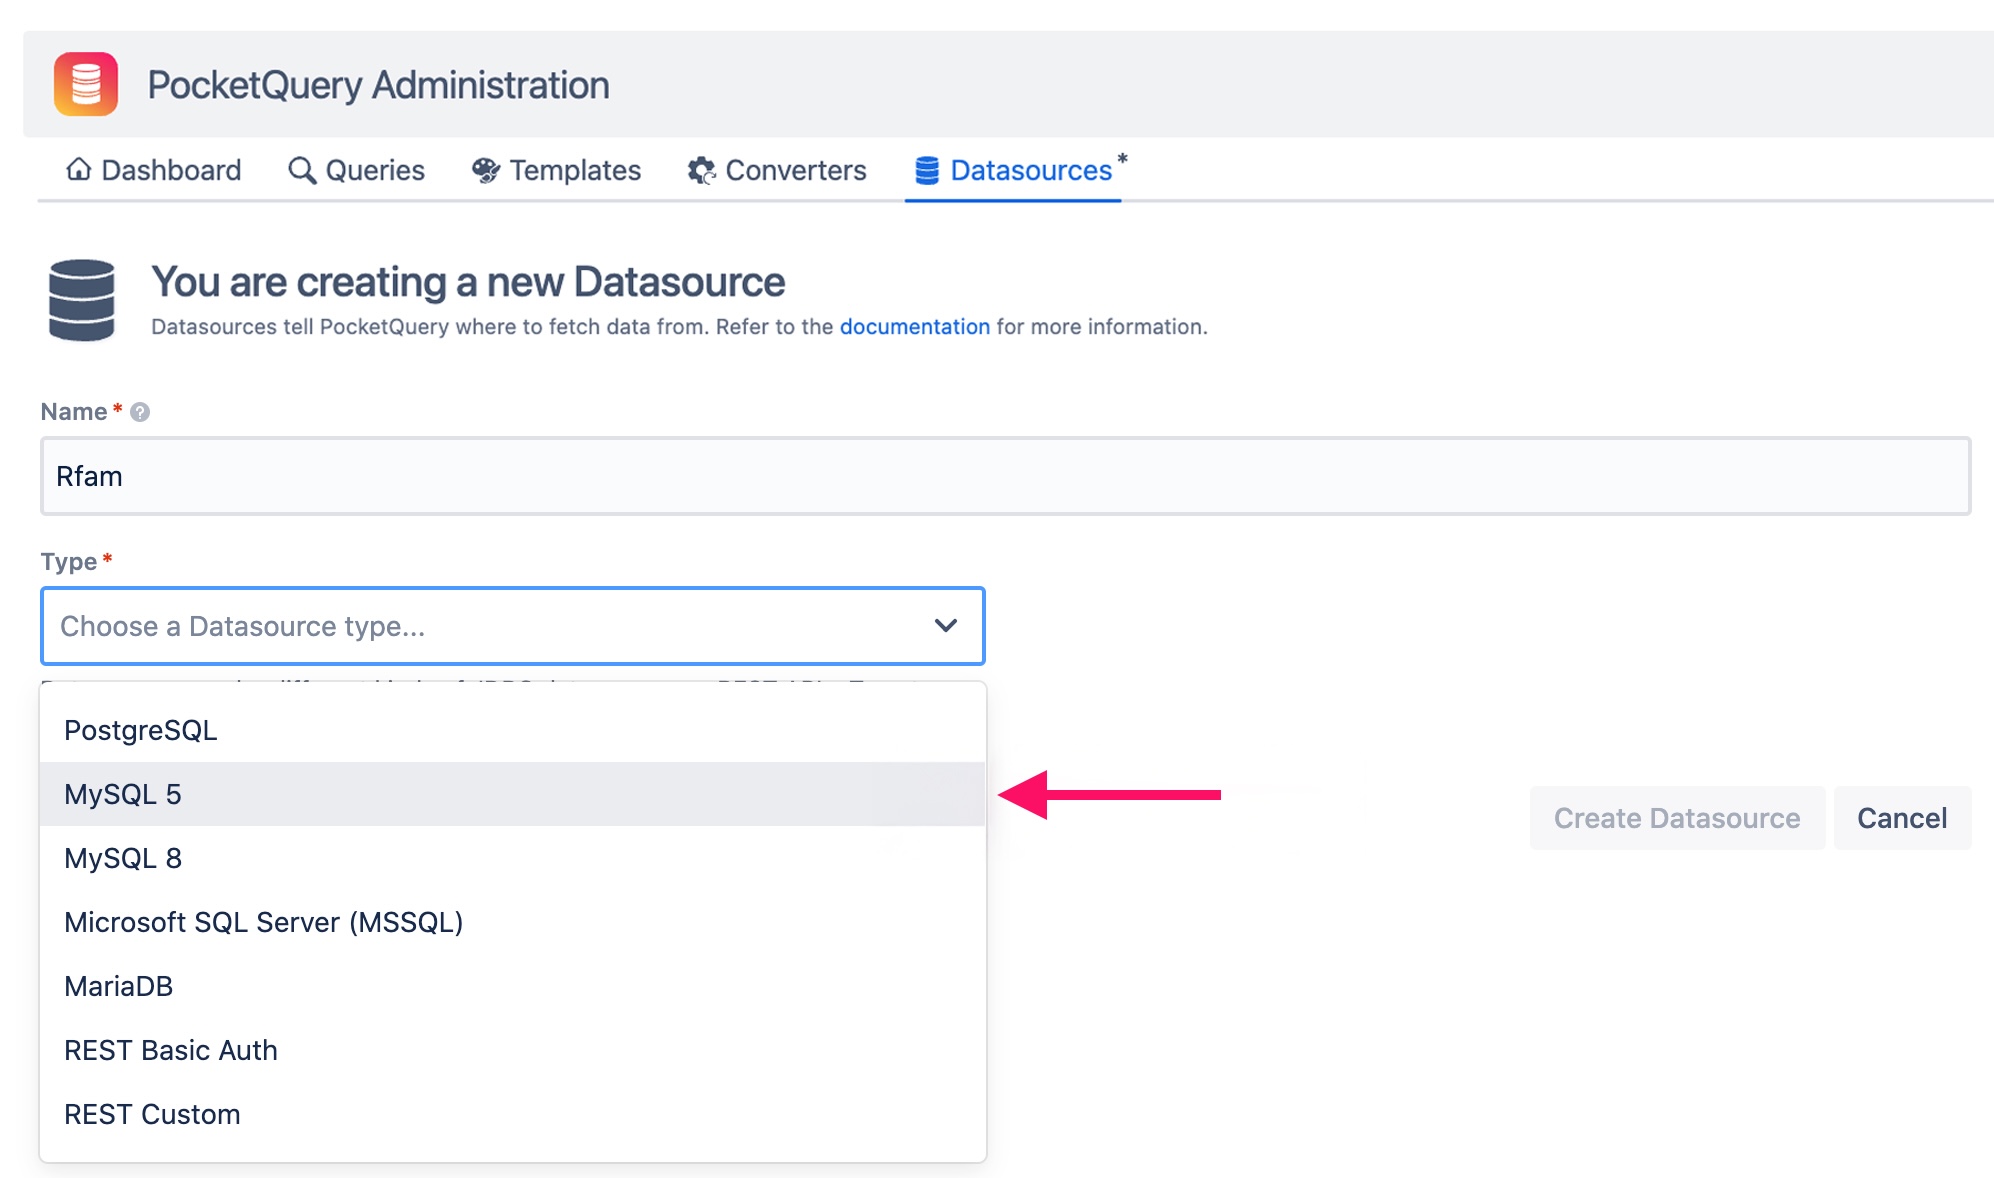Click the Converters gears icon
The image size is (1994, 1178).
coord(701,171)
